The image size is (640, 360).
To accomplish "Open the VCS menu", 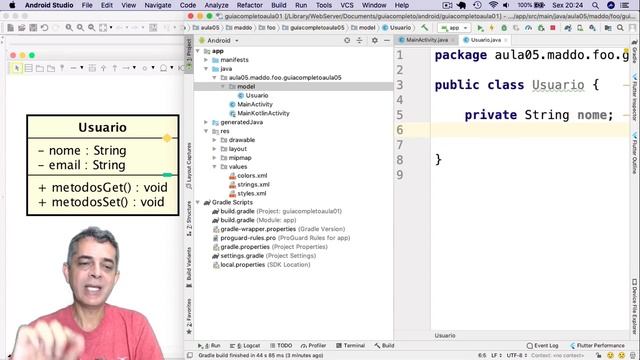I will coord(347,5).
